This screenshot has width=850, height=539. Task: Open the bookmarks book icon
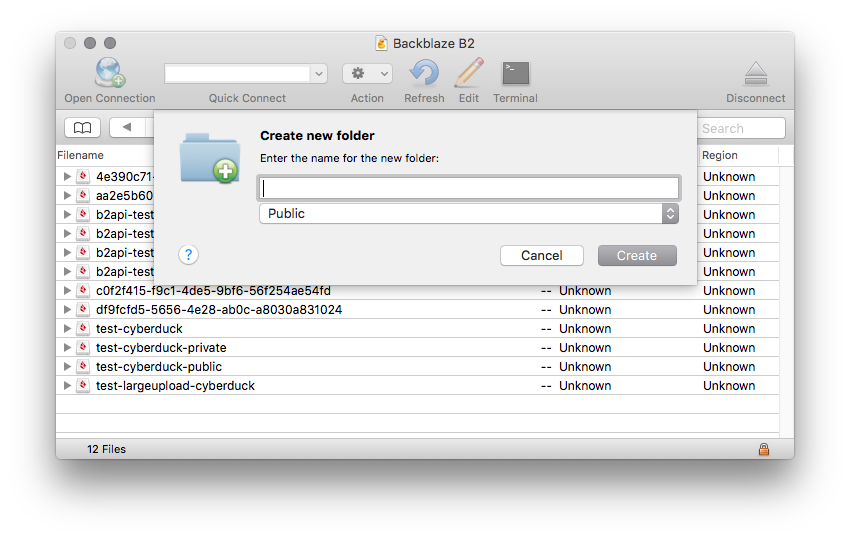(x=82, y=127)
